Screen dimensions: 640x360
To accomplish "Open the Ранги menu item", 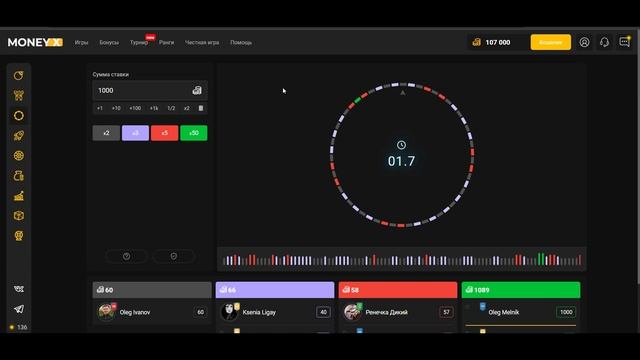I will 167,42.
